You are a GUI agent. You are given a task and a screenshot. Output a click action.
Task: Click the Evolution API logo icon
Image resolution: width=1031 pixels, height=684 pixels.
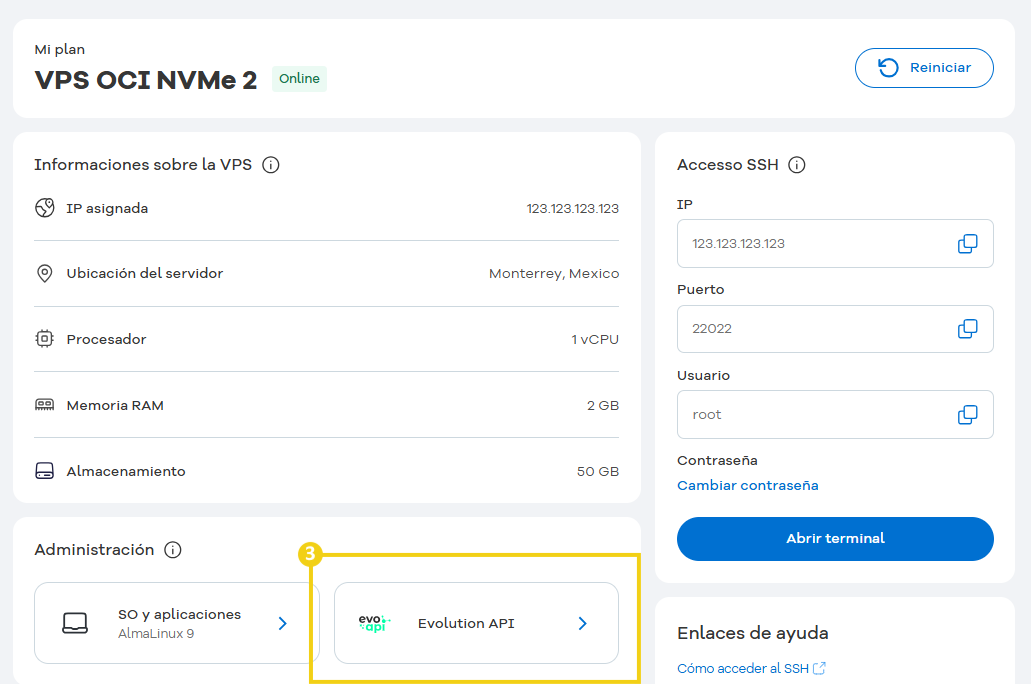coord(374,622)
